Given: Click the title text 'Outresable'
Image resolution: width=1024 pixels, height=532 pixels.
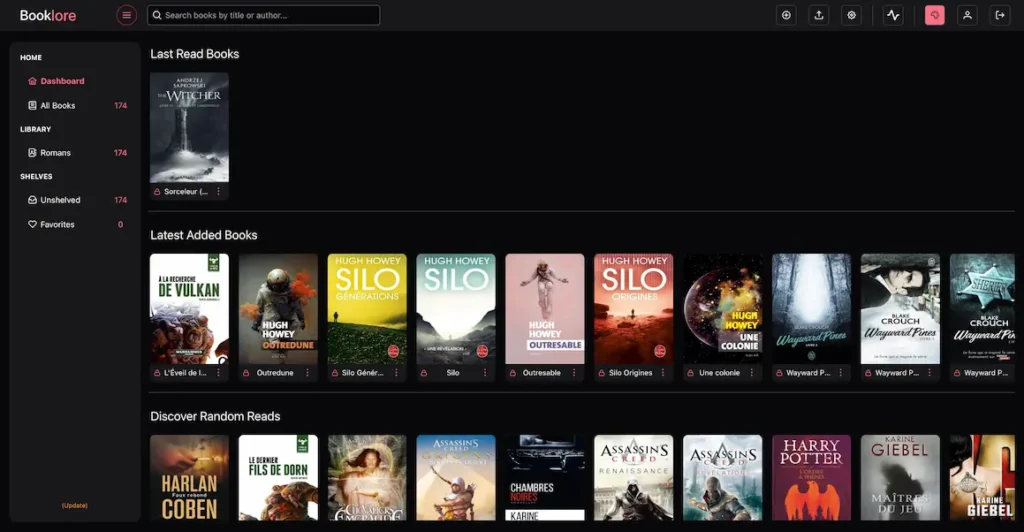Looking at the screenshot, I should coord(541,373).
